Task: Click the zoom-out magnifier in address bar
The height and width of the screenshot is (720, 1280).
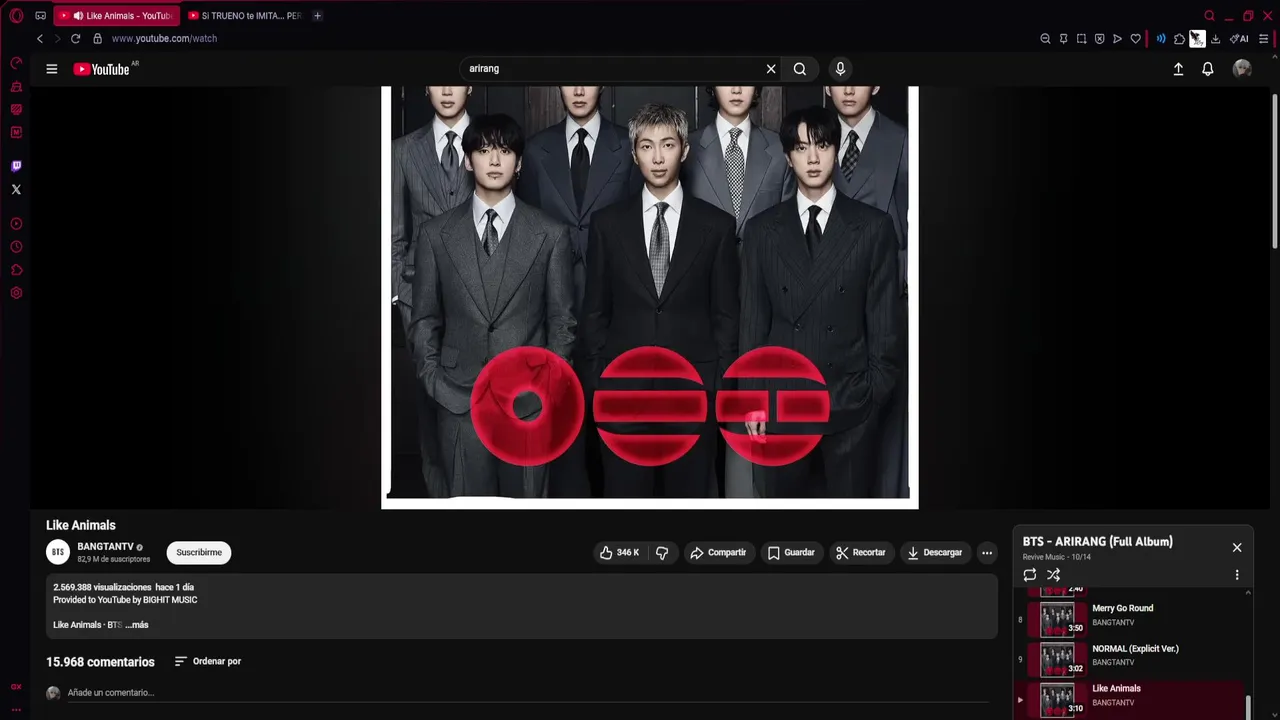Action: click(1045, 39)
